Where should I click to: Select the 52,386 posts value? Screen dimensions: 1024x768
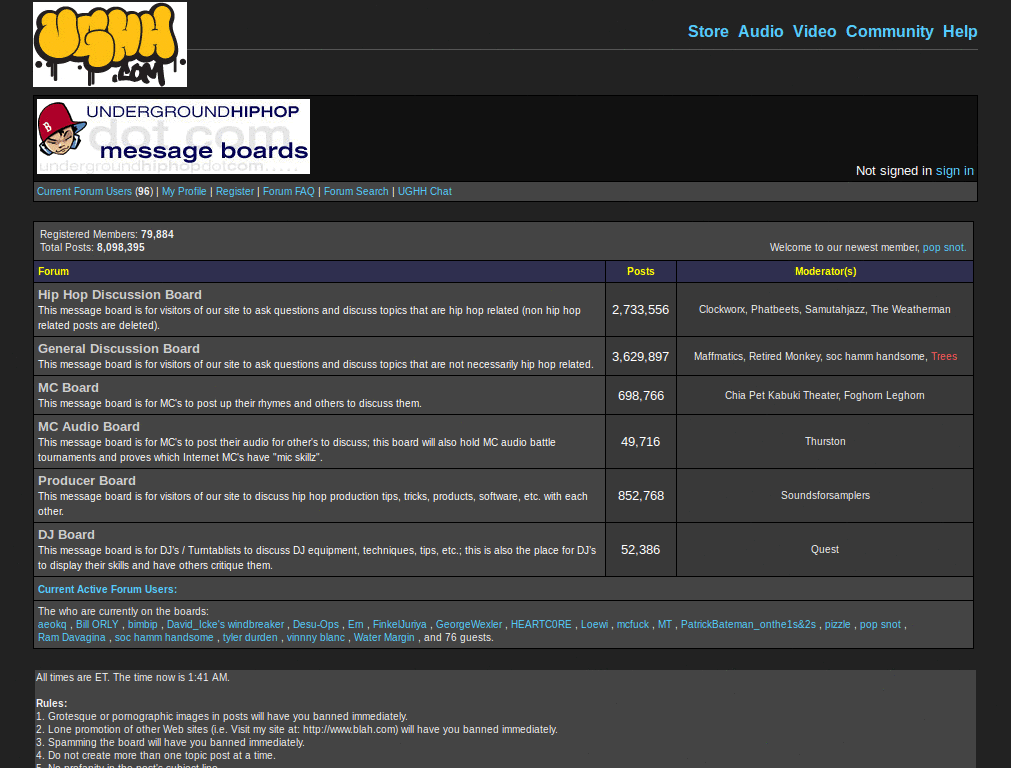pos(641,550)
